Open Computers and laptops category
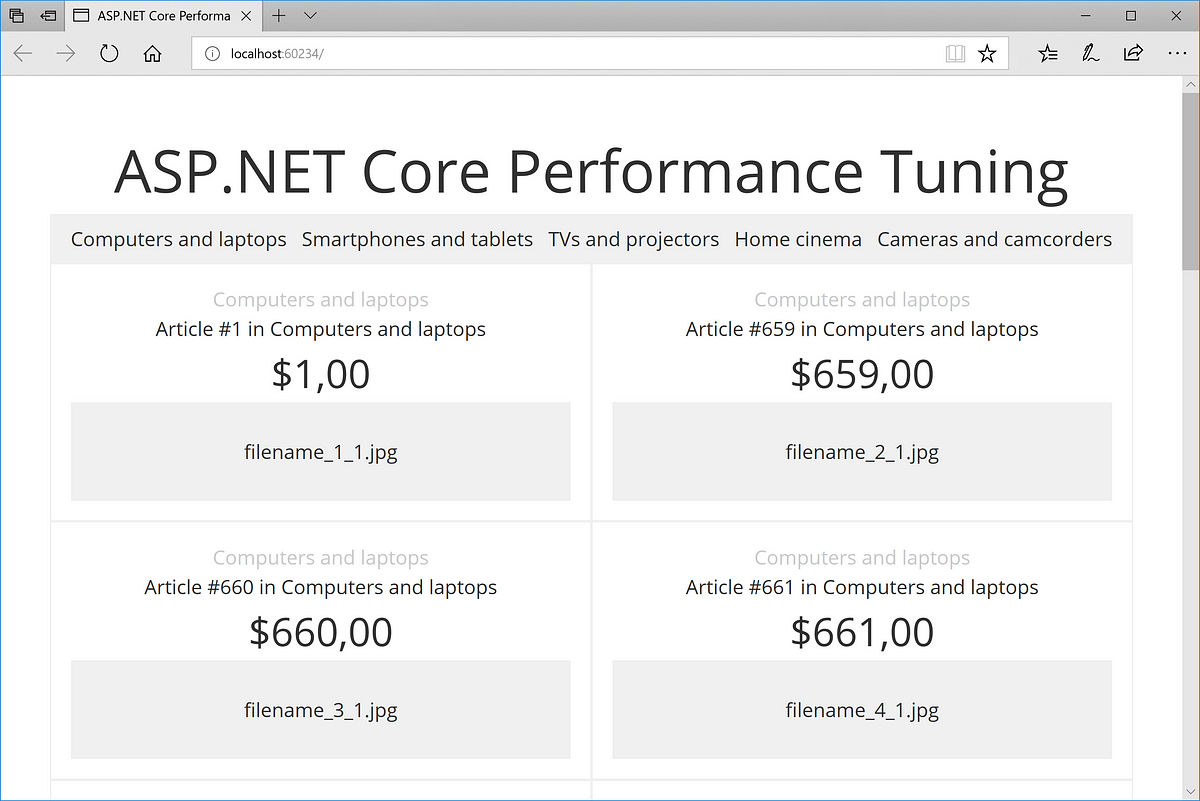The height and width of the screenshot is (801, 1200). tap(179, 240)
